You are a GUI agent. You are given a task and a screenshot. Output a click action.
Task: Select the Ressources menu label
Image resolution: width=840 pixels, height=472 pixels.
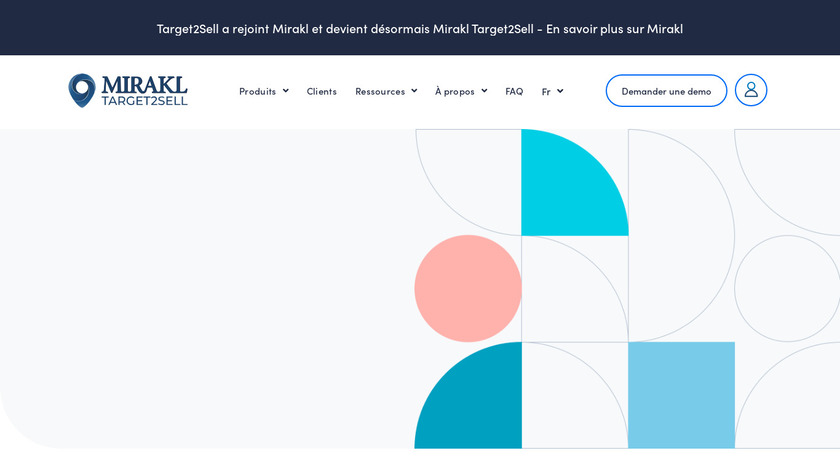coord(380,91)
